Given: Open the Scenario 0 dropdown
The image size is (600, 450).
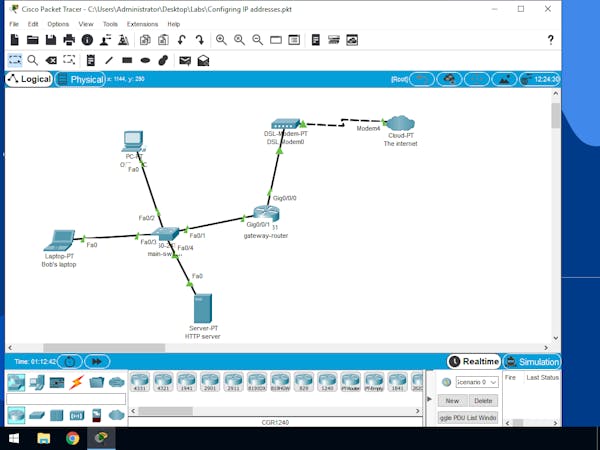Looking at the screenshot, I should pyautogui.click(x=476, y=382).
